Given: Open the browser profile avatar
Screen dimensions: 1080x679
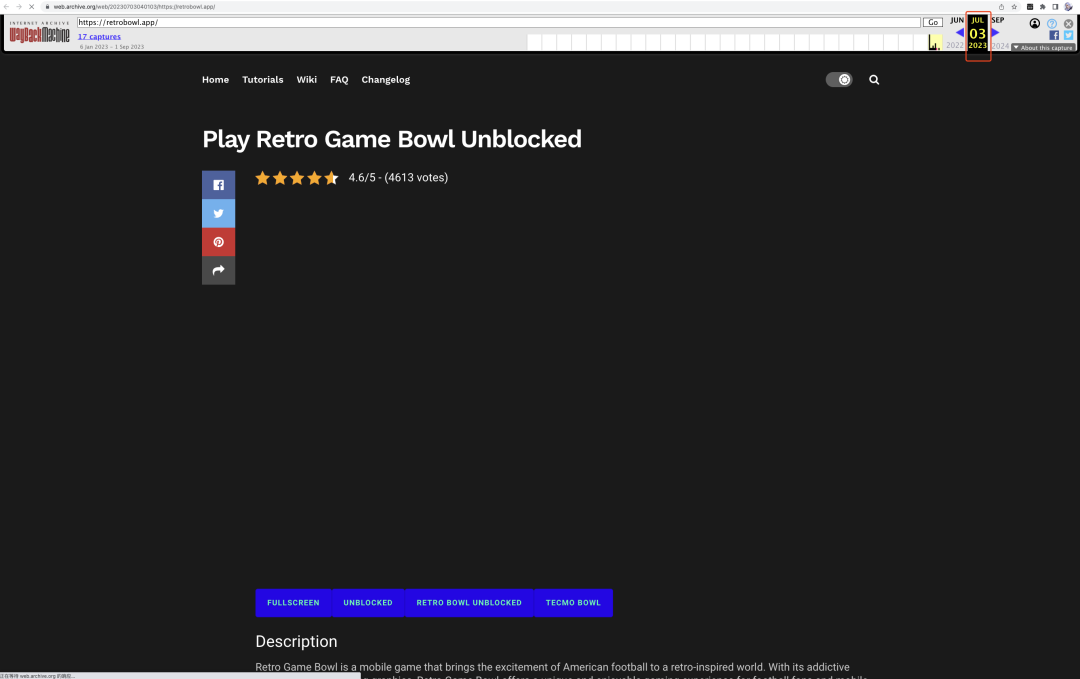Looking at the screenshot, I should click(x=1068, y=6).
